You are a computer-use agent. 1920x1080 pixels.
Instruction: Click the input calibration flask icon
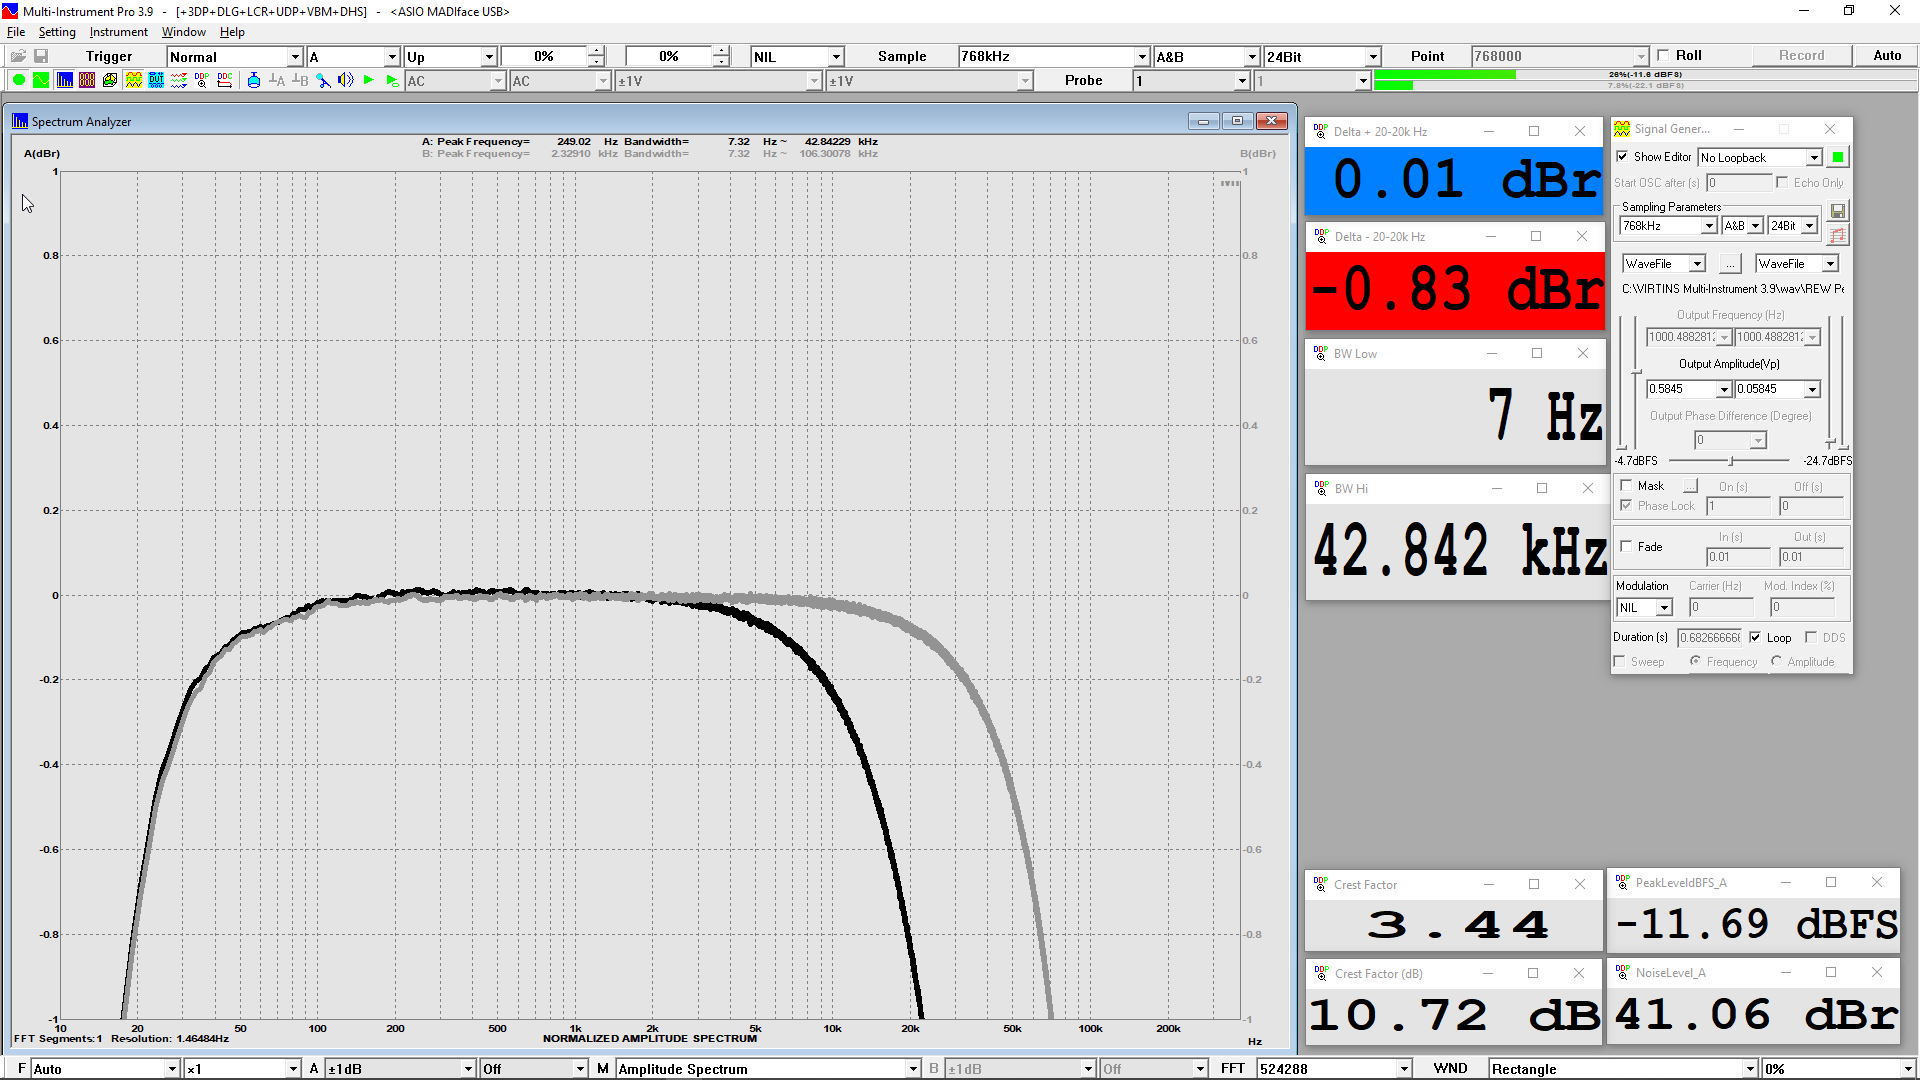[x=254, y=81]
